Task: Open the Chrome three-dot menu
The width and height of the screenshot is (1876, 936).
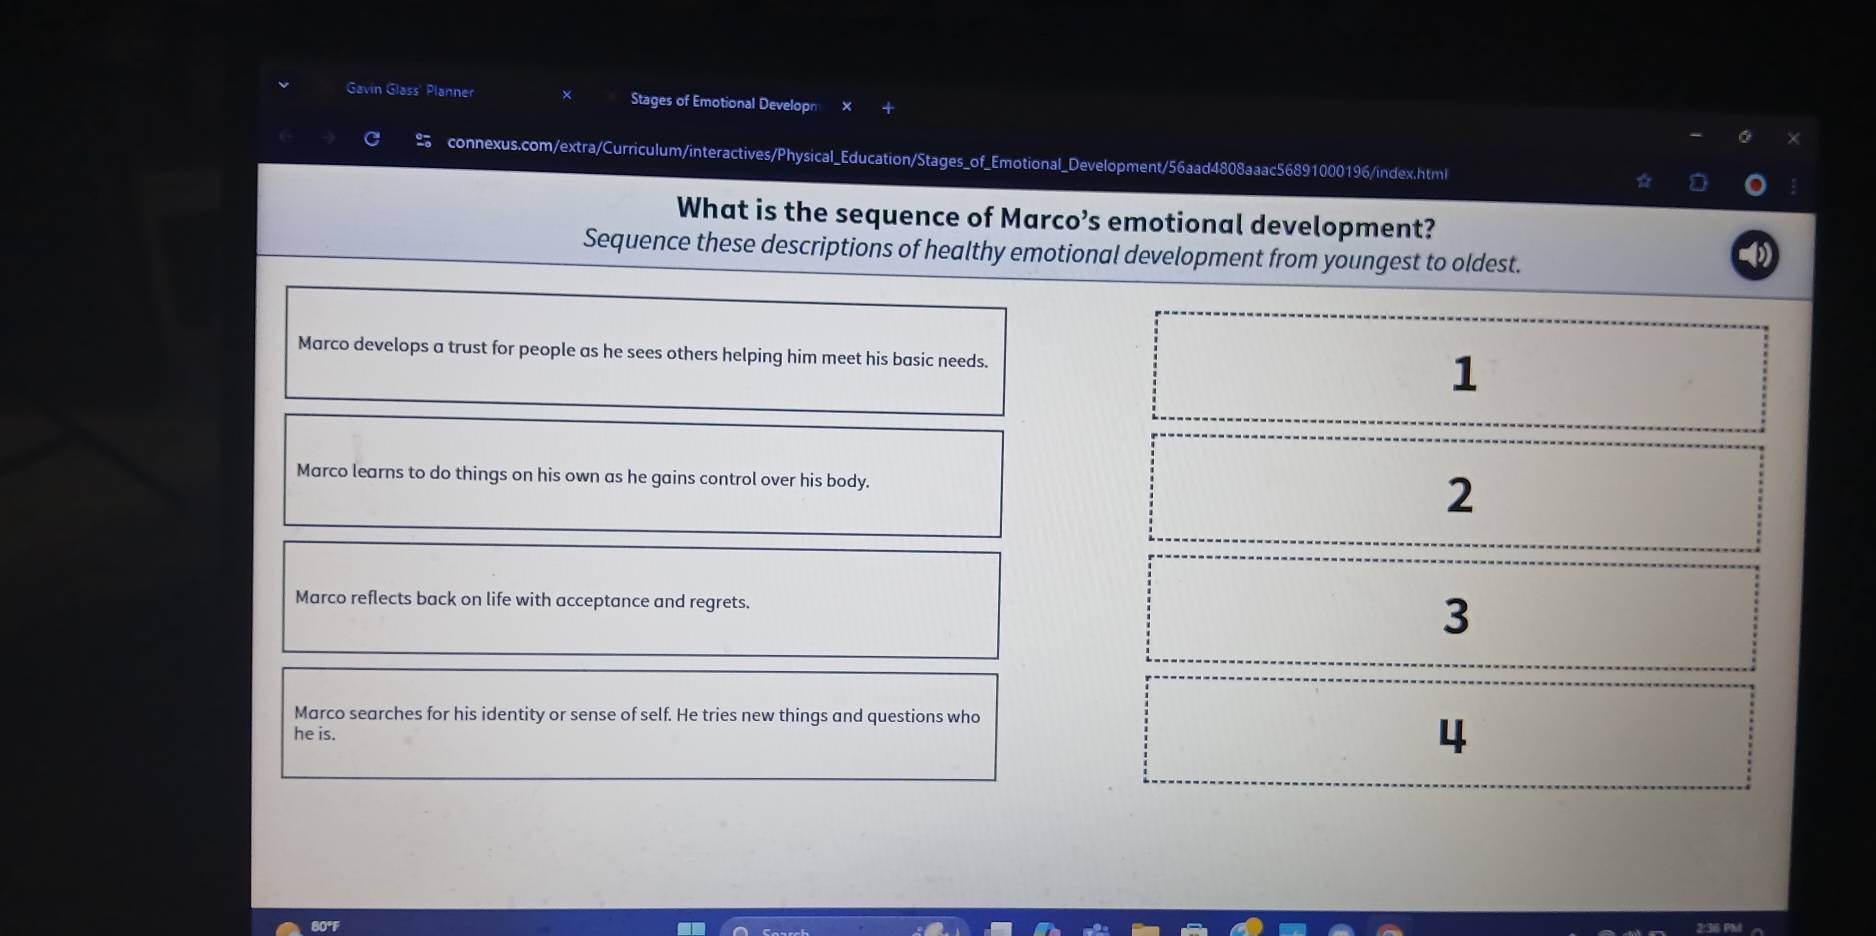Action: click(1793, 187)
